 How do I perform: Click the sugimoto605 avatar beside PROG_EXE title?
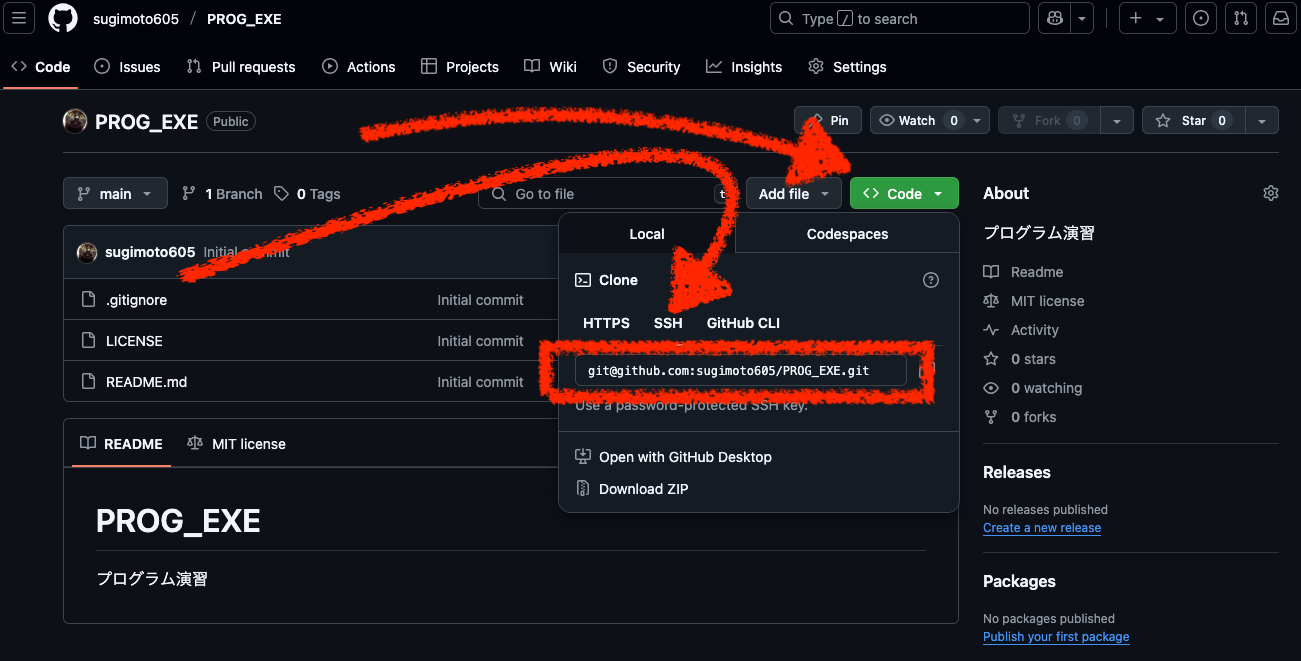75,121
